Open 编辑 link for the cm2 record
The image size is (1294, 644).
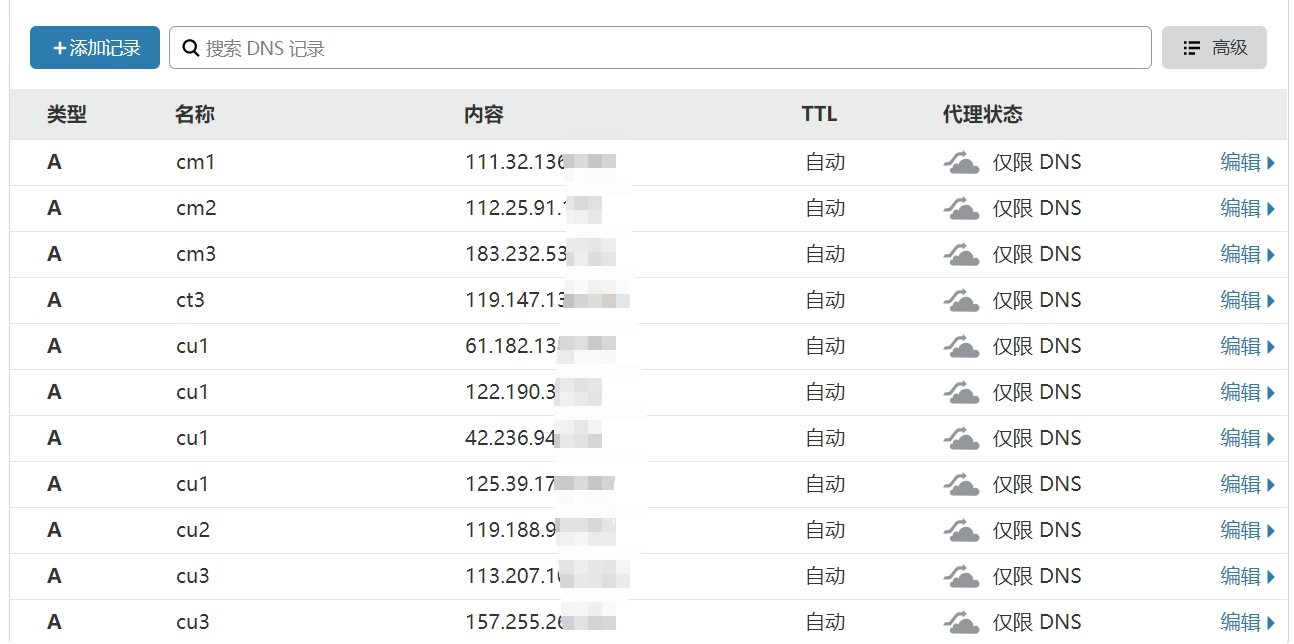pos(1240,209)
